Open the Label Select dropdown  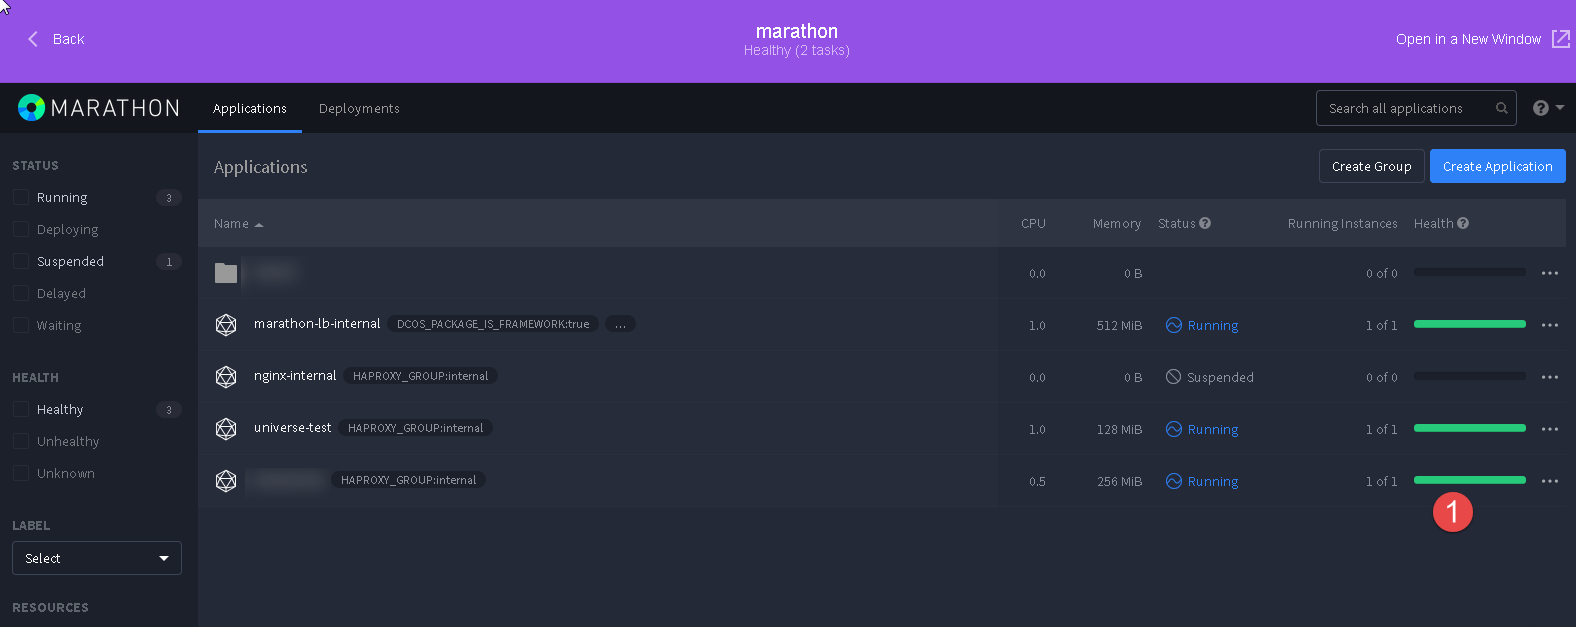click(x=97, y=558)
